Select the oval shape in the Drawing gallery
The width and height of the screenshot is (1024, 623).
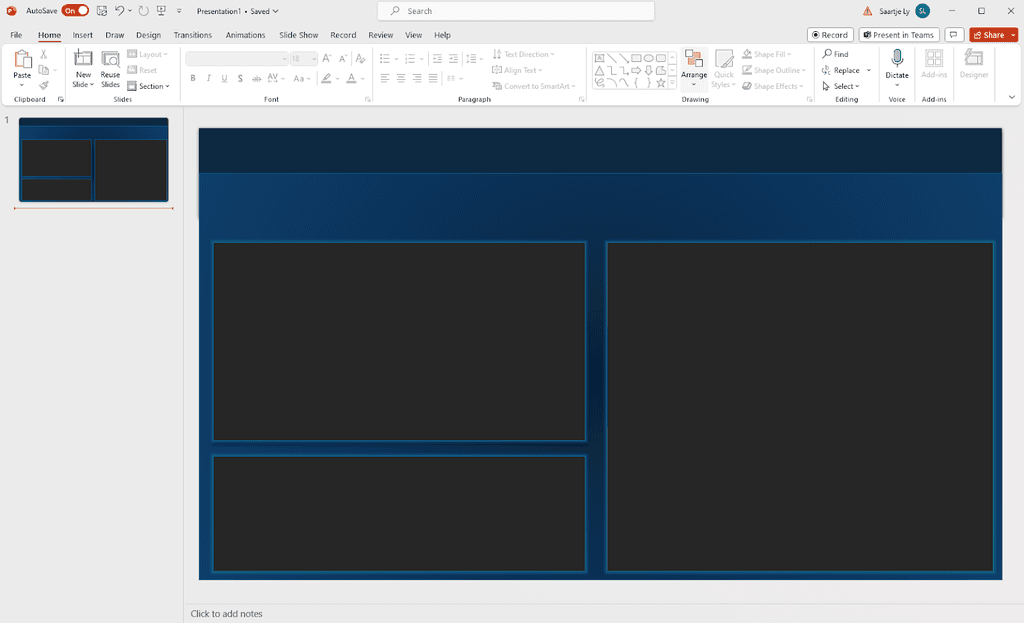click(649, 58)
